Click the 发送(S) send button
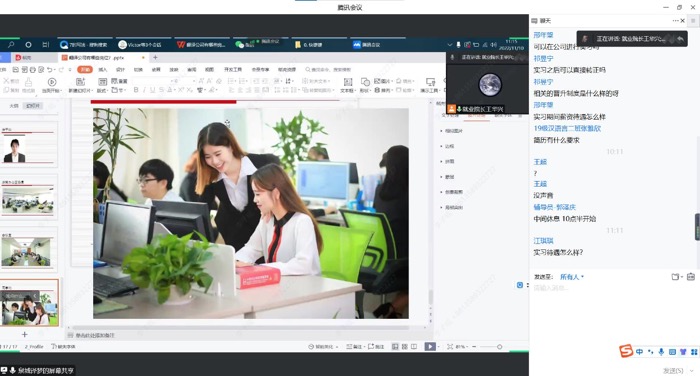 pyautogui.click(x=673, y=371)
